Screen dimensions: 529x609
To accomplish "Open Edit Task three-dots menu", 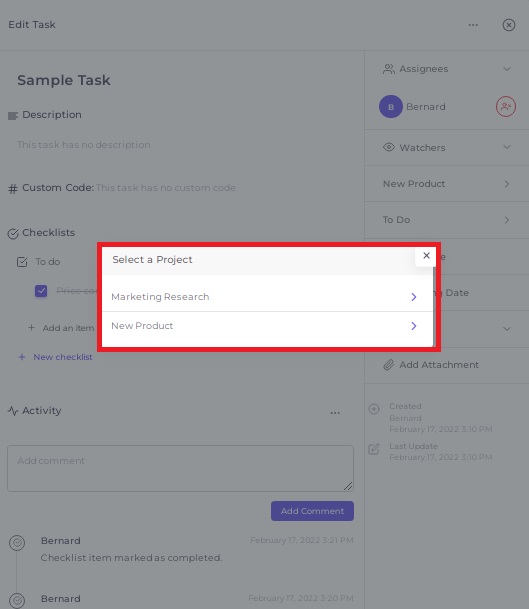I will pyautogui.click(x=473, y=25).
